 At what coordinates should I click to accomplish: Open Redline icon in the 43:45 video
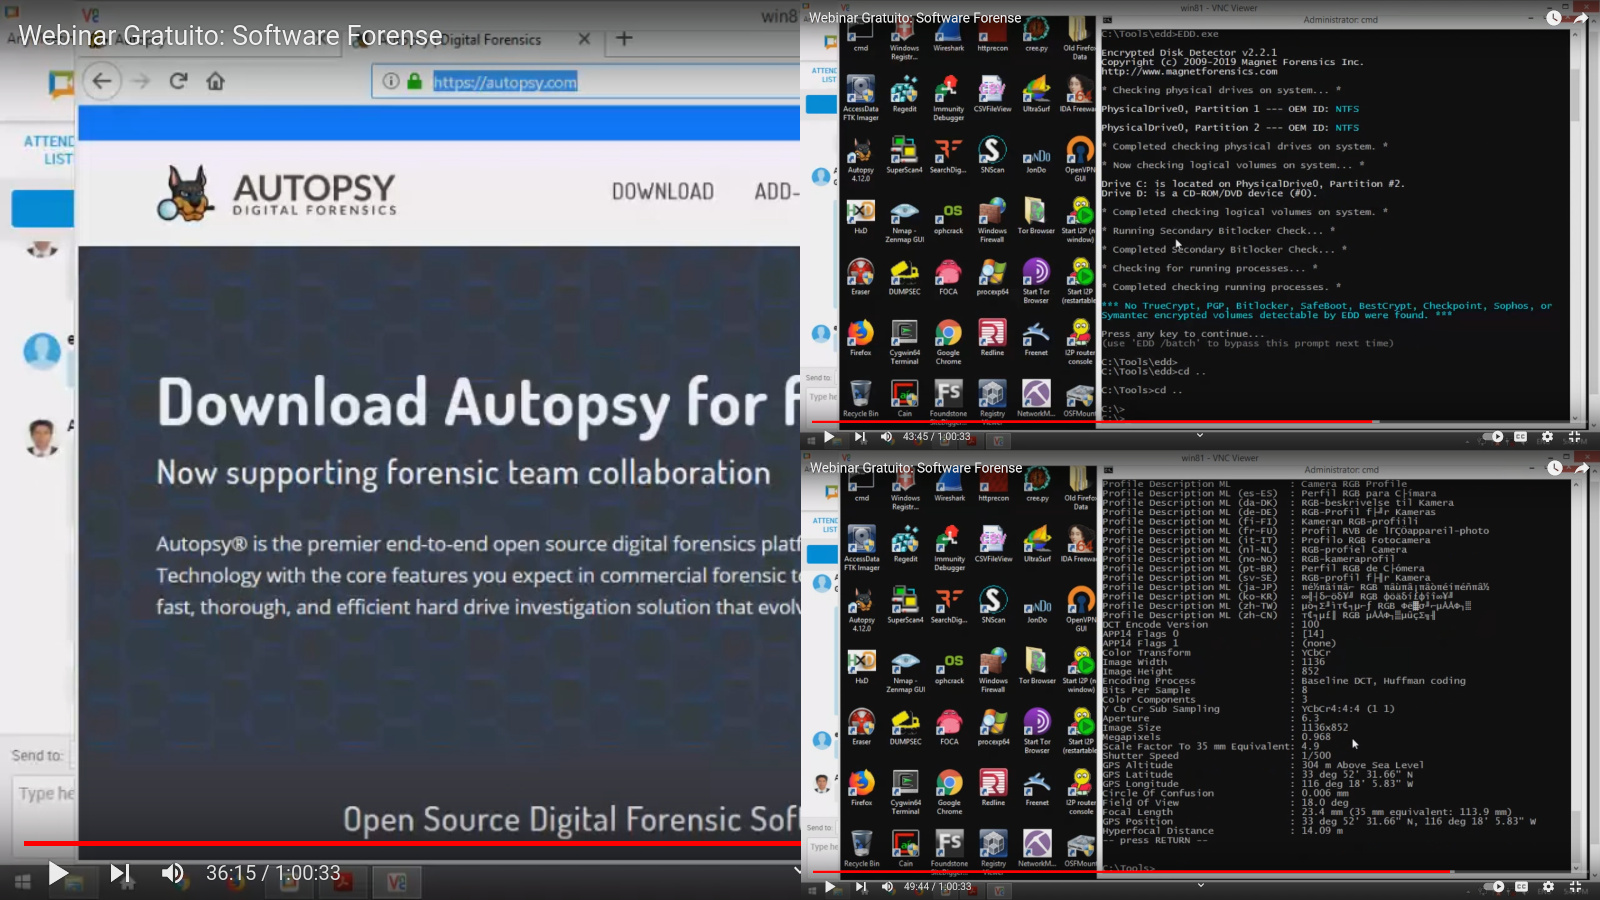[992, 338]
